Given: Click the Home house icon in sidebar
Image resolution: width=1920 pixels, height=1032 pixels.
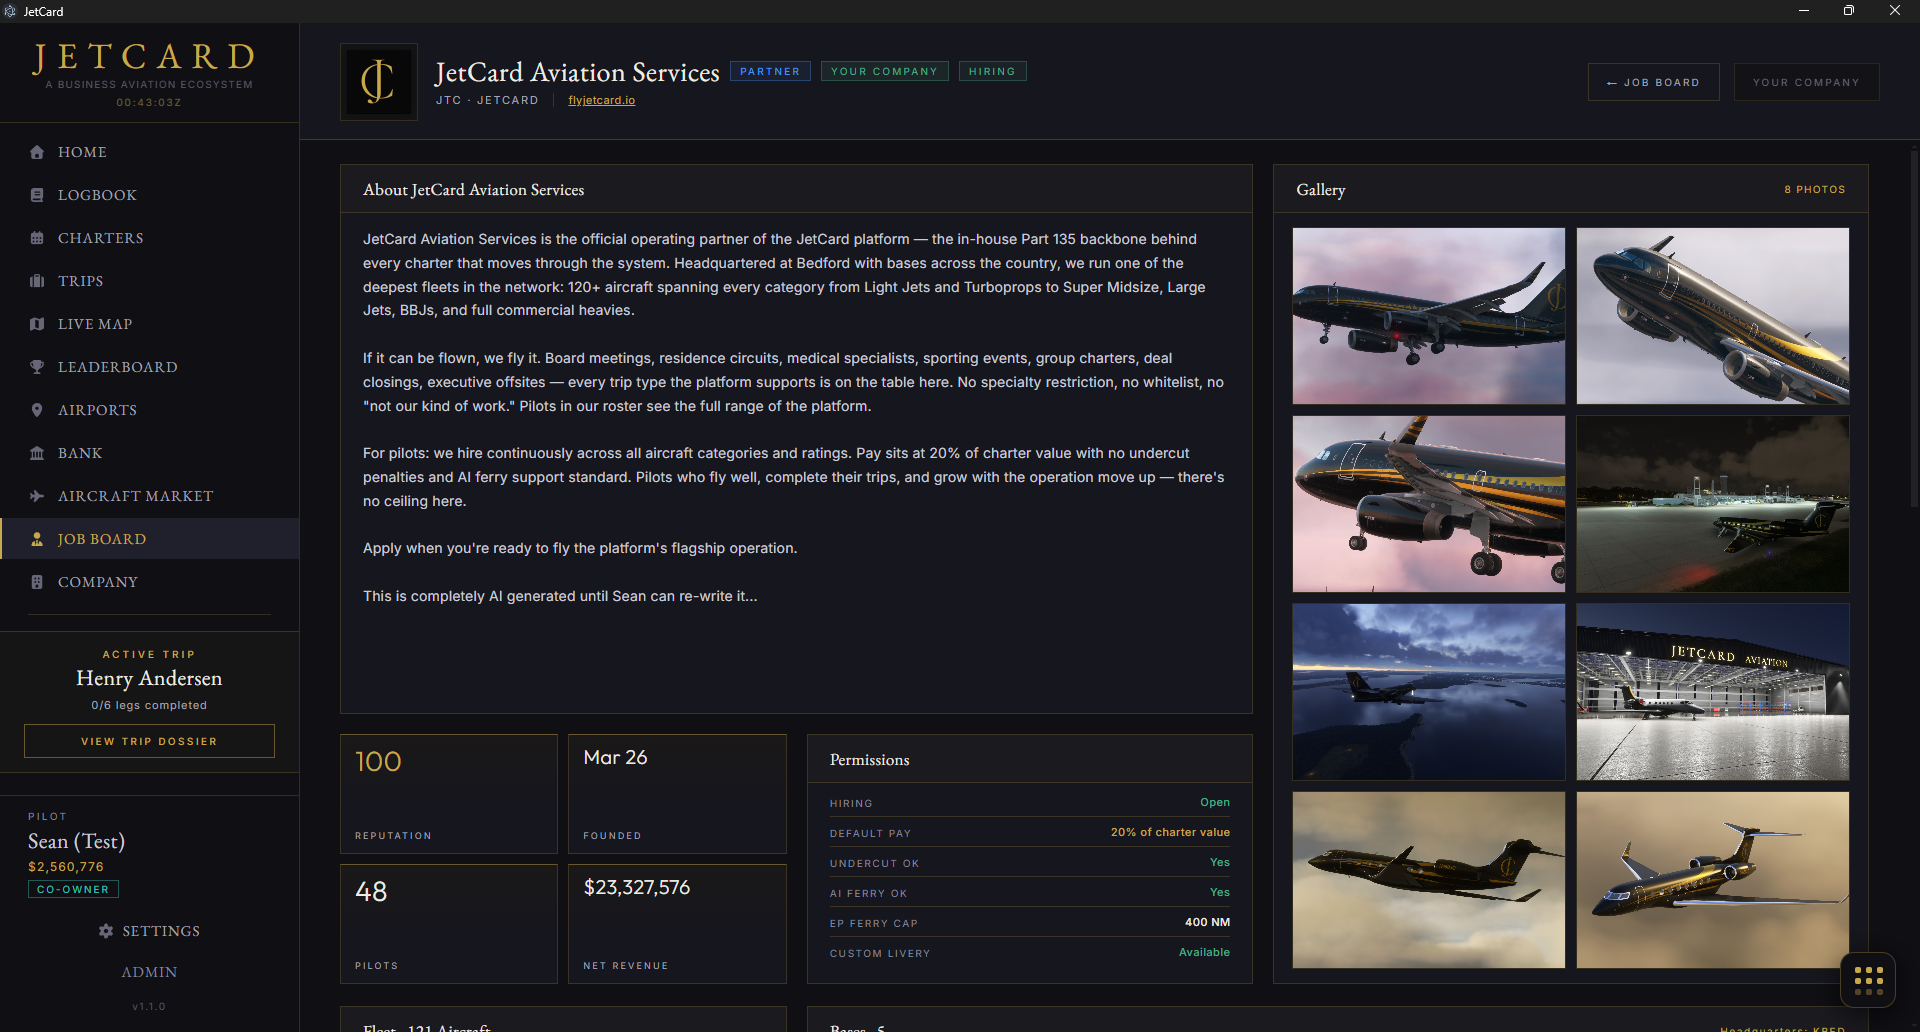Looking at the screenshot, I should [37, 152].
